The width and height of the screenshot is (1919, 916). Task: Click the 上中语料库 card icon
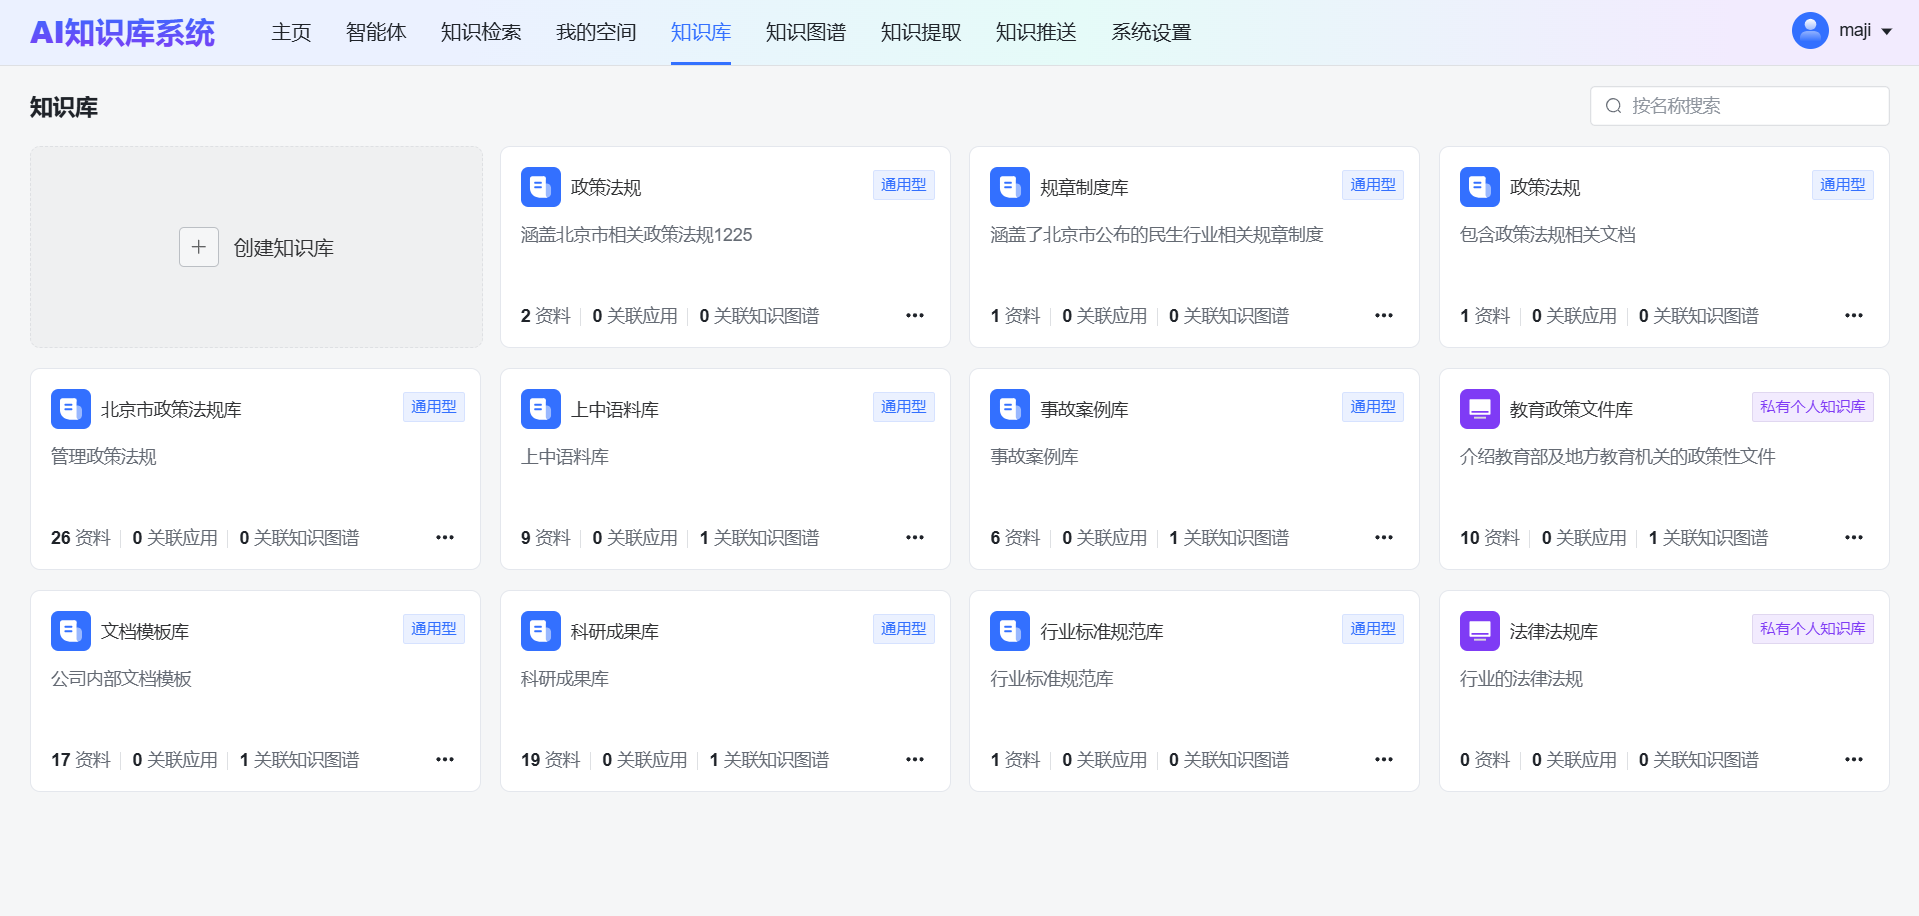540,409
